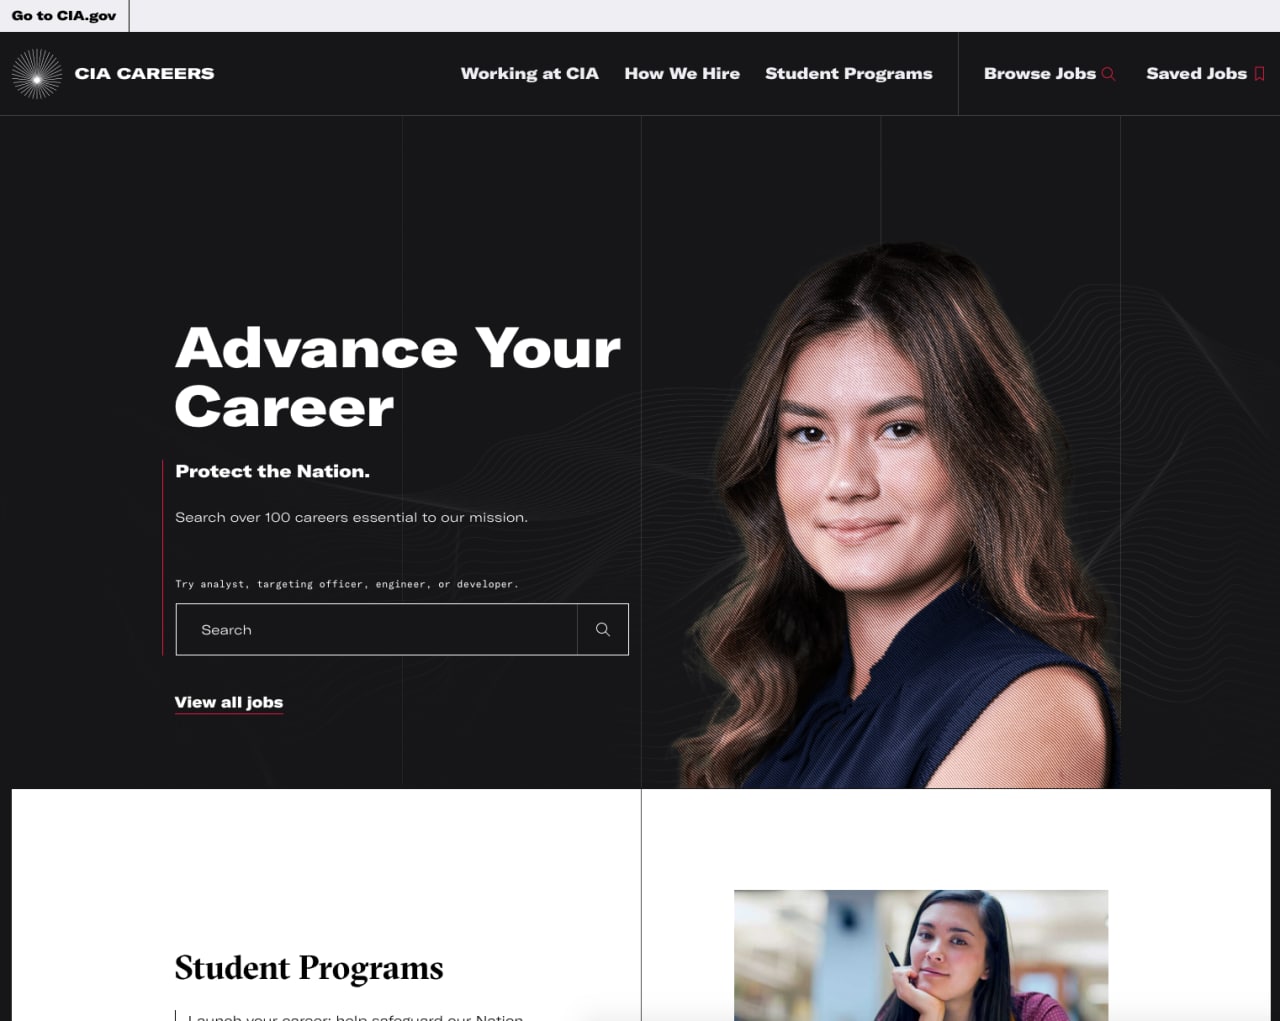
Task: Open the How We Hire menu
Action: 682,73
